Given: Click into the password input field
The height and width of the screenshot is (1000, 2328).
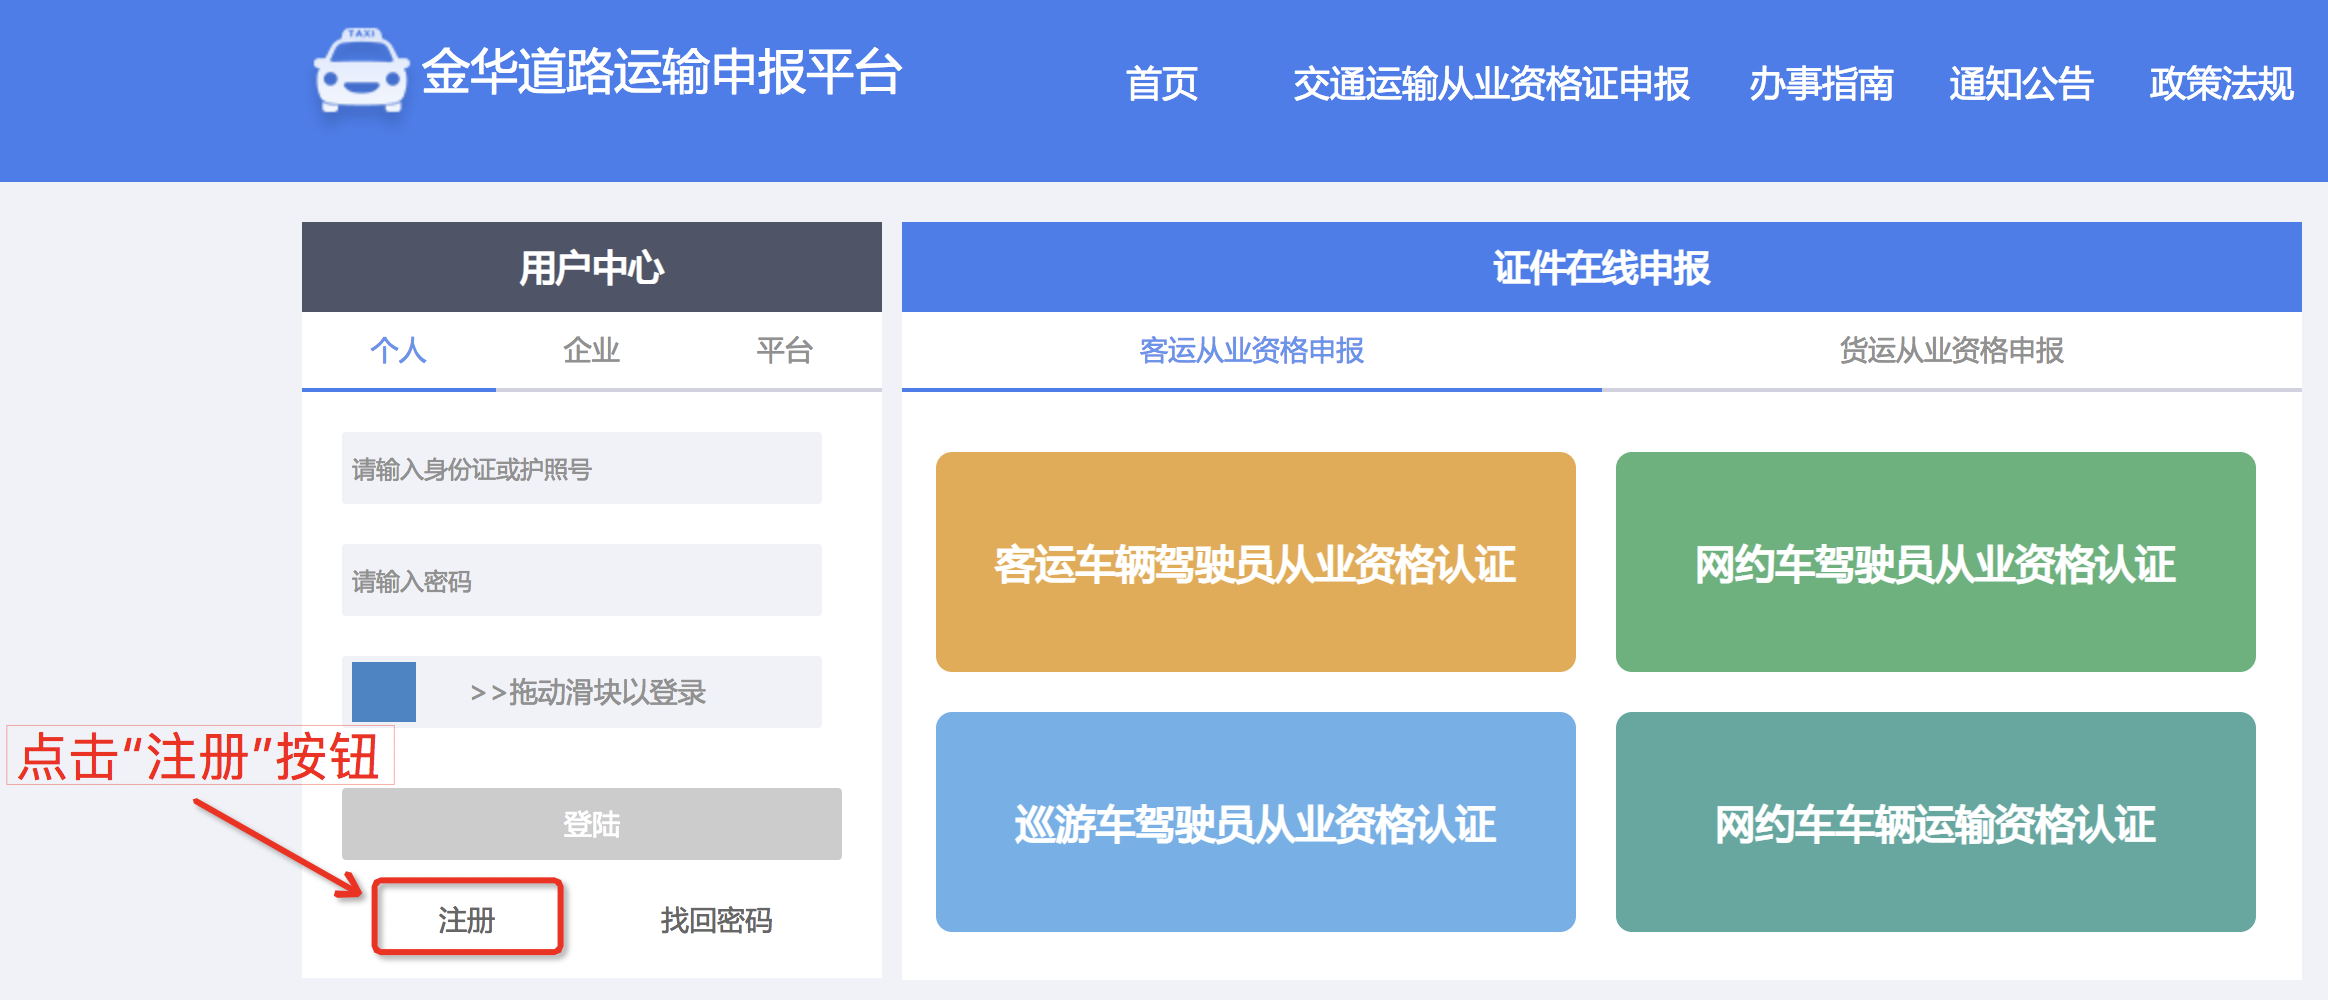Looking at the screenshot, I should [581, 580].
